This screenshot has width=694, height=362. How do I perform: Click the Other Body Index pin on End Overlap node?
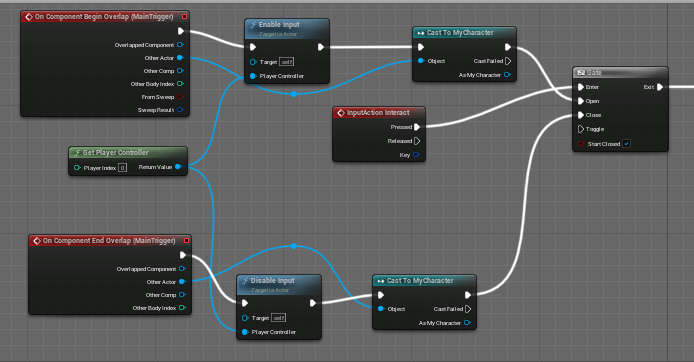(x=182, y=308)
